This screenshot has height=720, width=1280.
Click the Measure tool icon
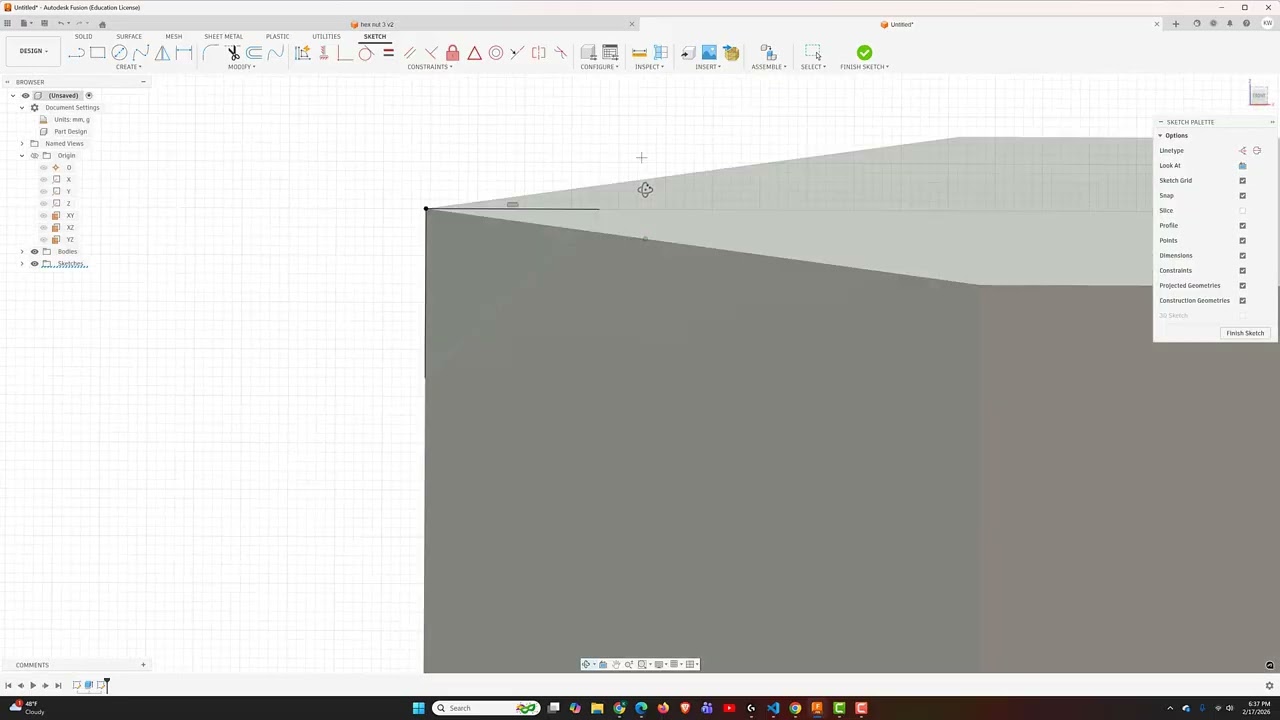coord(639,53)
